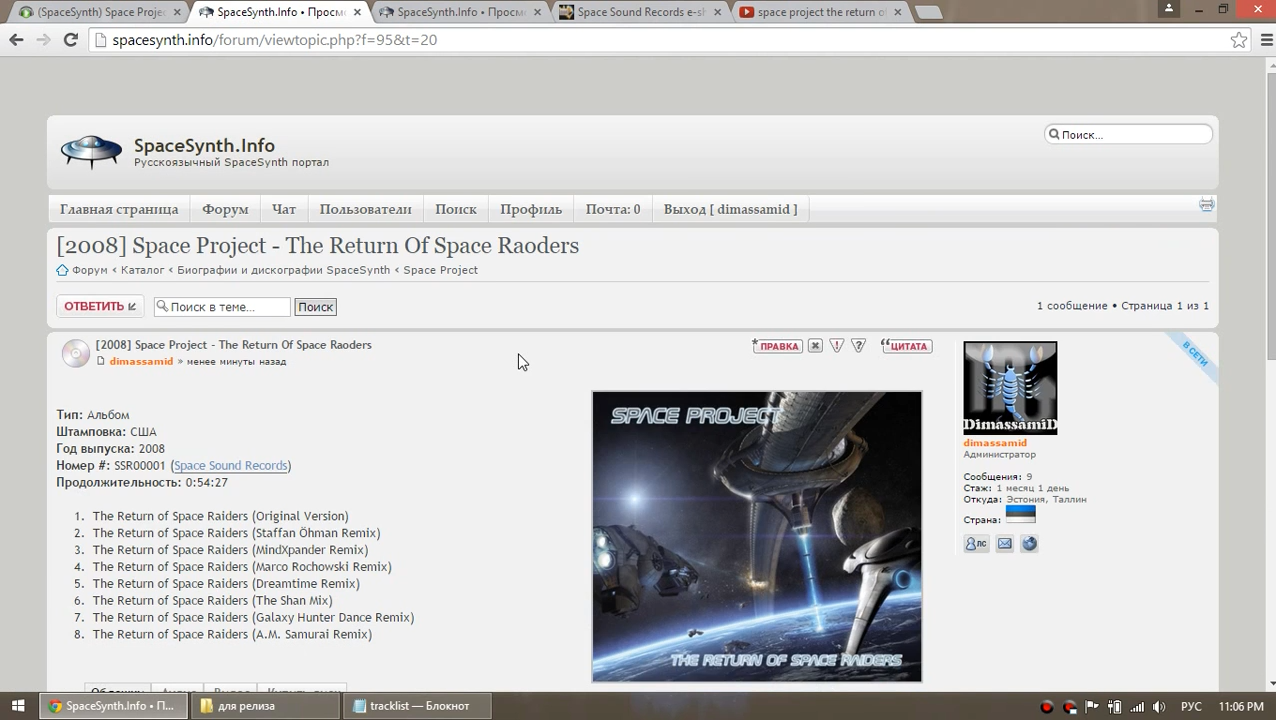Open the Профиль menu item

531,209
